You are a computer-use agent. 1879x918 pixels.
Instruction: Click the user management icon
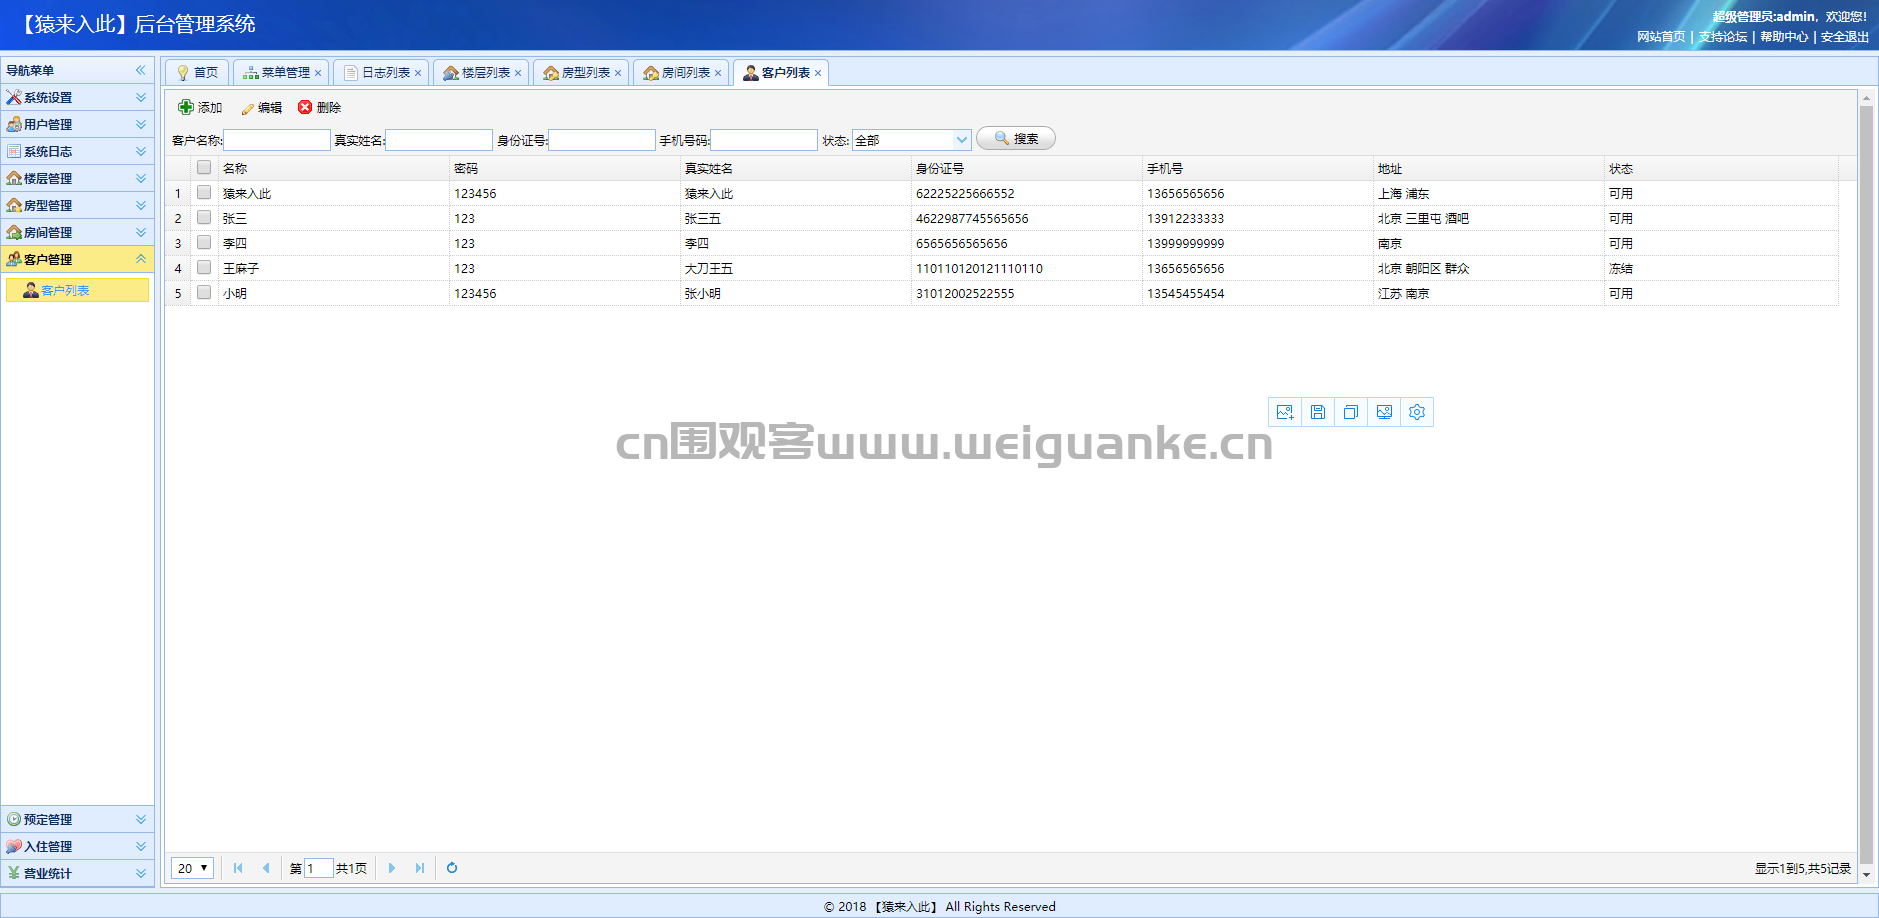[14, 124]
